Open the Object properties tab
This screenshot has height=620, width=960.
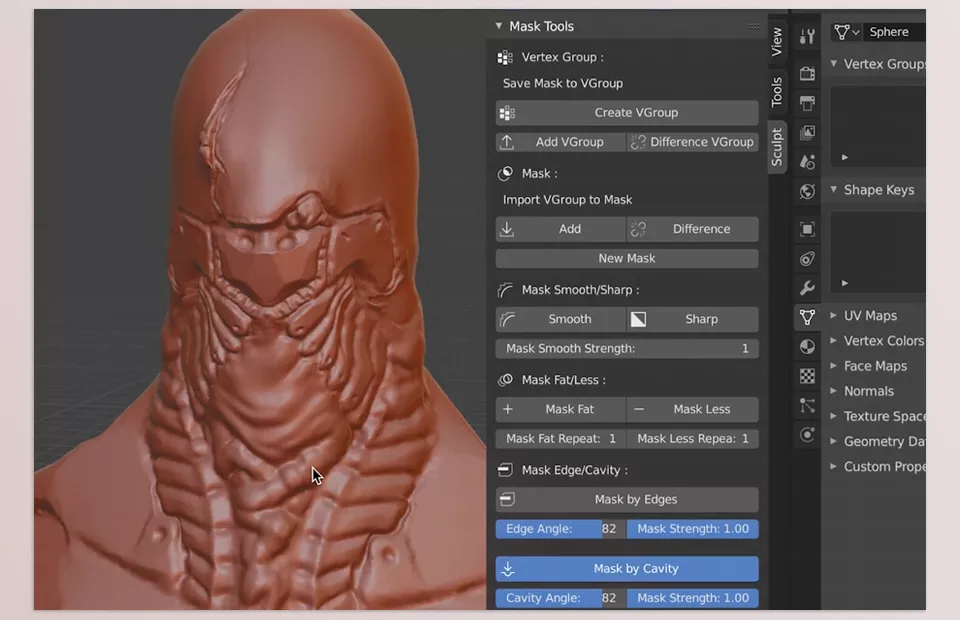point(807,229)
